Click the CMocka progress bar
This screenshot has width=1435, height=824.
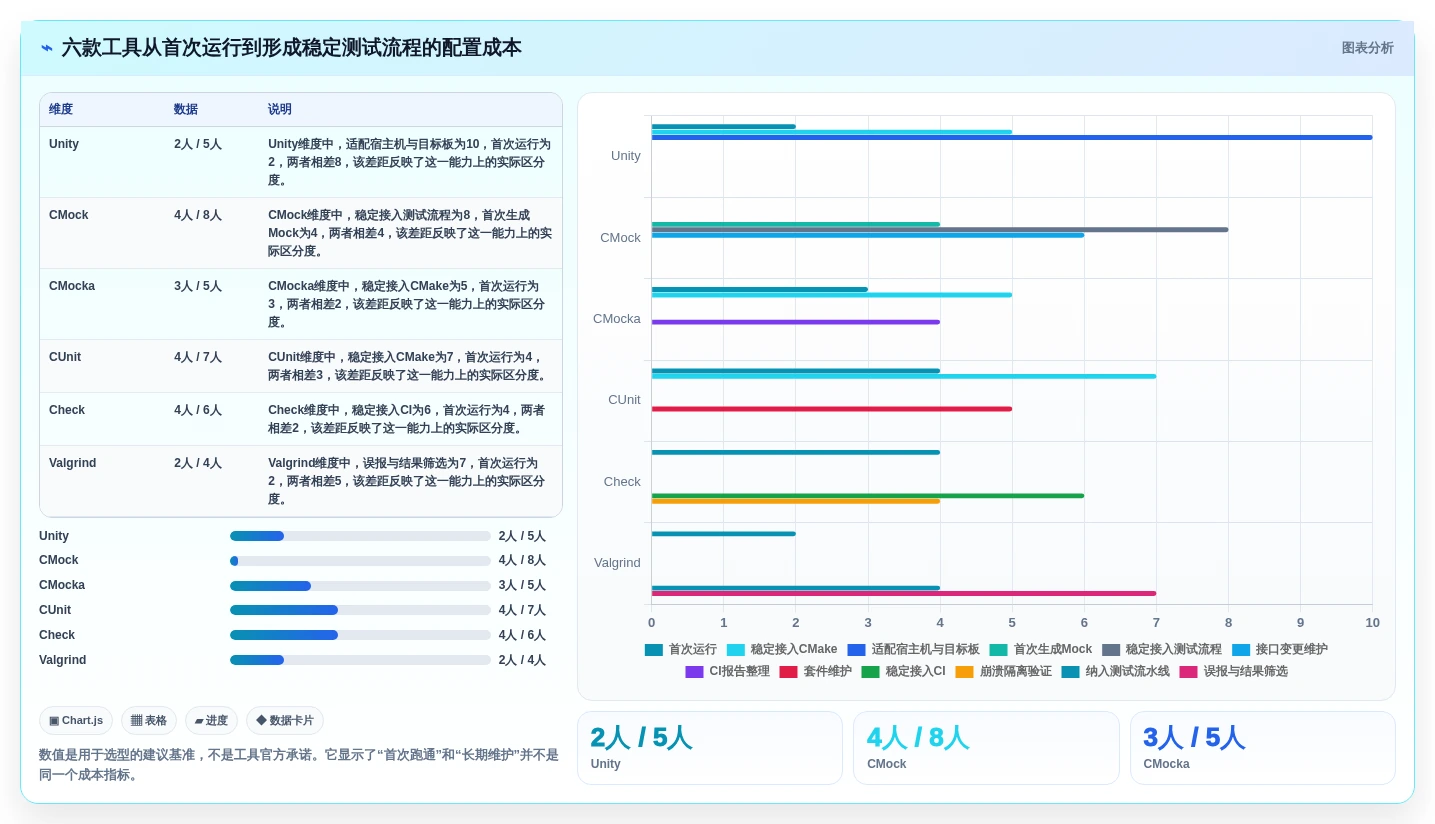(360, 586)
